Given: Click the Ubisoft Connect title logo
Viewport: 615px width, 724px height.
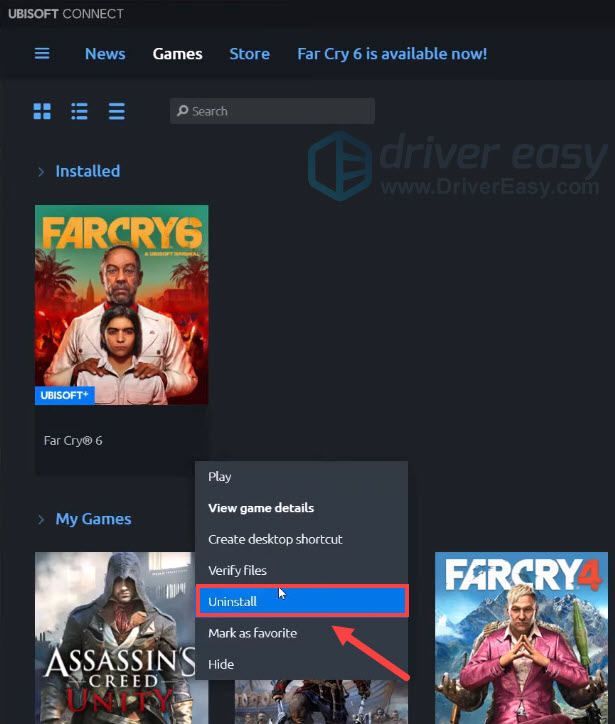Looking at the screenshot, I should coord(66,14).
